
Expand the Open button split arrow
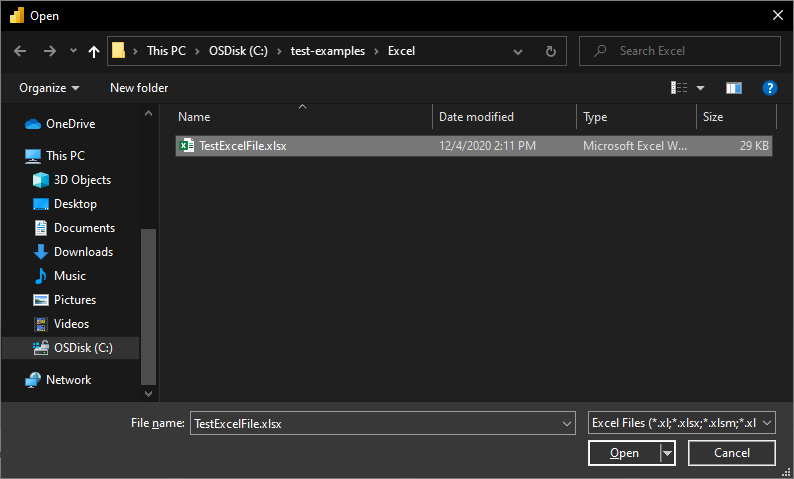click(x=667, y=453)
